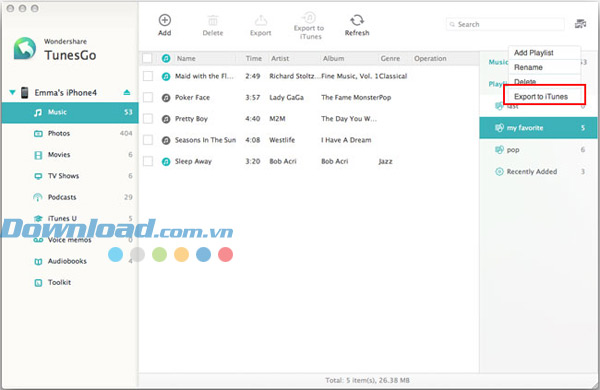
Task: Click the Bob Acri album cell
Action: [334, 162]
